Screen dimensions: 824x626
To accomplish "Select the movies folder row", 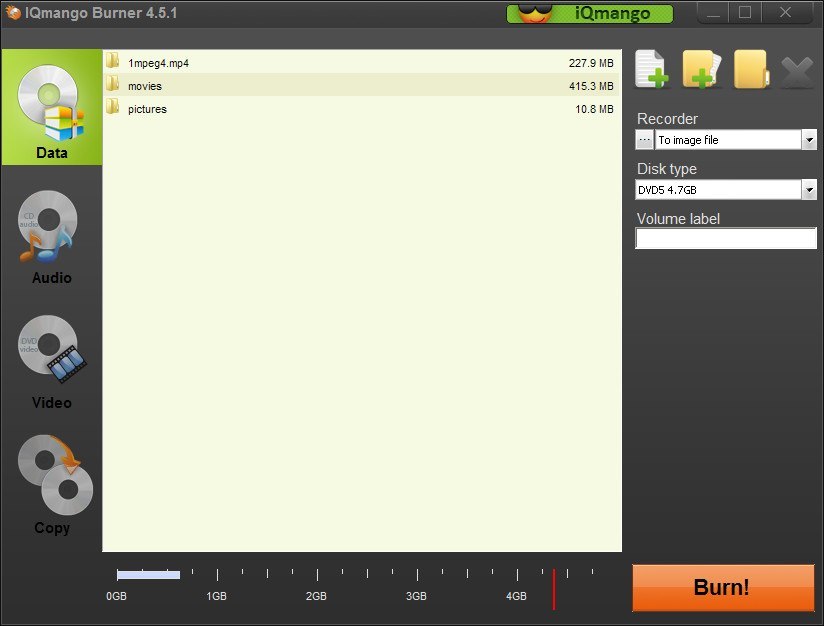I will tap(362, 86).
